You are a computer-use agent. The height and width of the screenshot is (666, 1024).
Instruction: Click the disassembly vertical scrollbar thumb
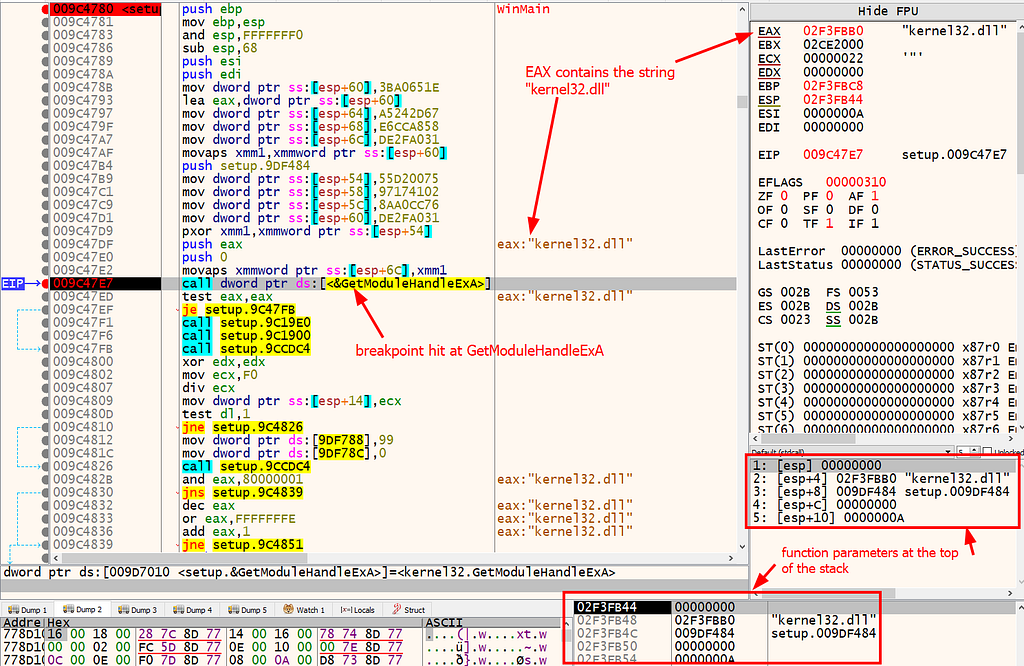(742, 101)
